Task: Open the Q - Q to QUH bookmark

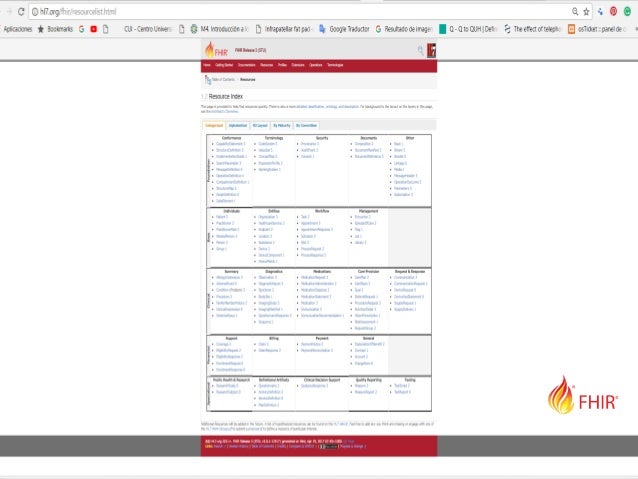Action: tap(468, 29)
